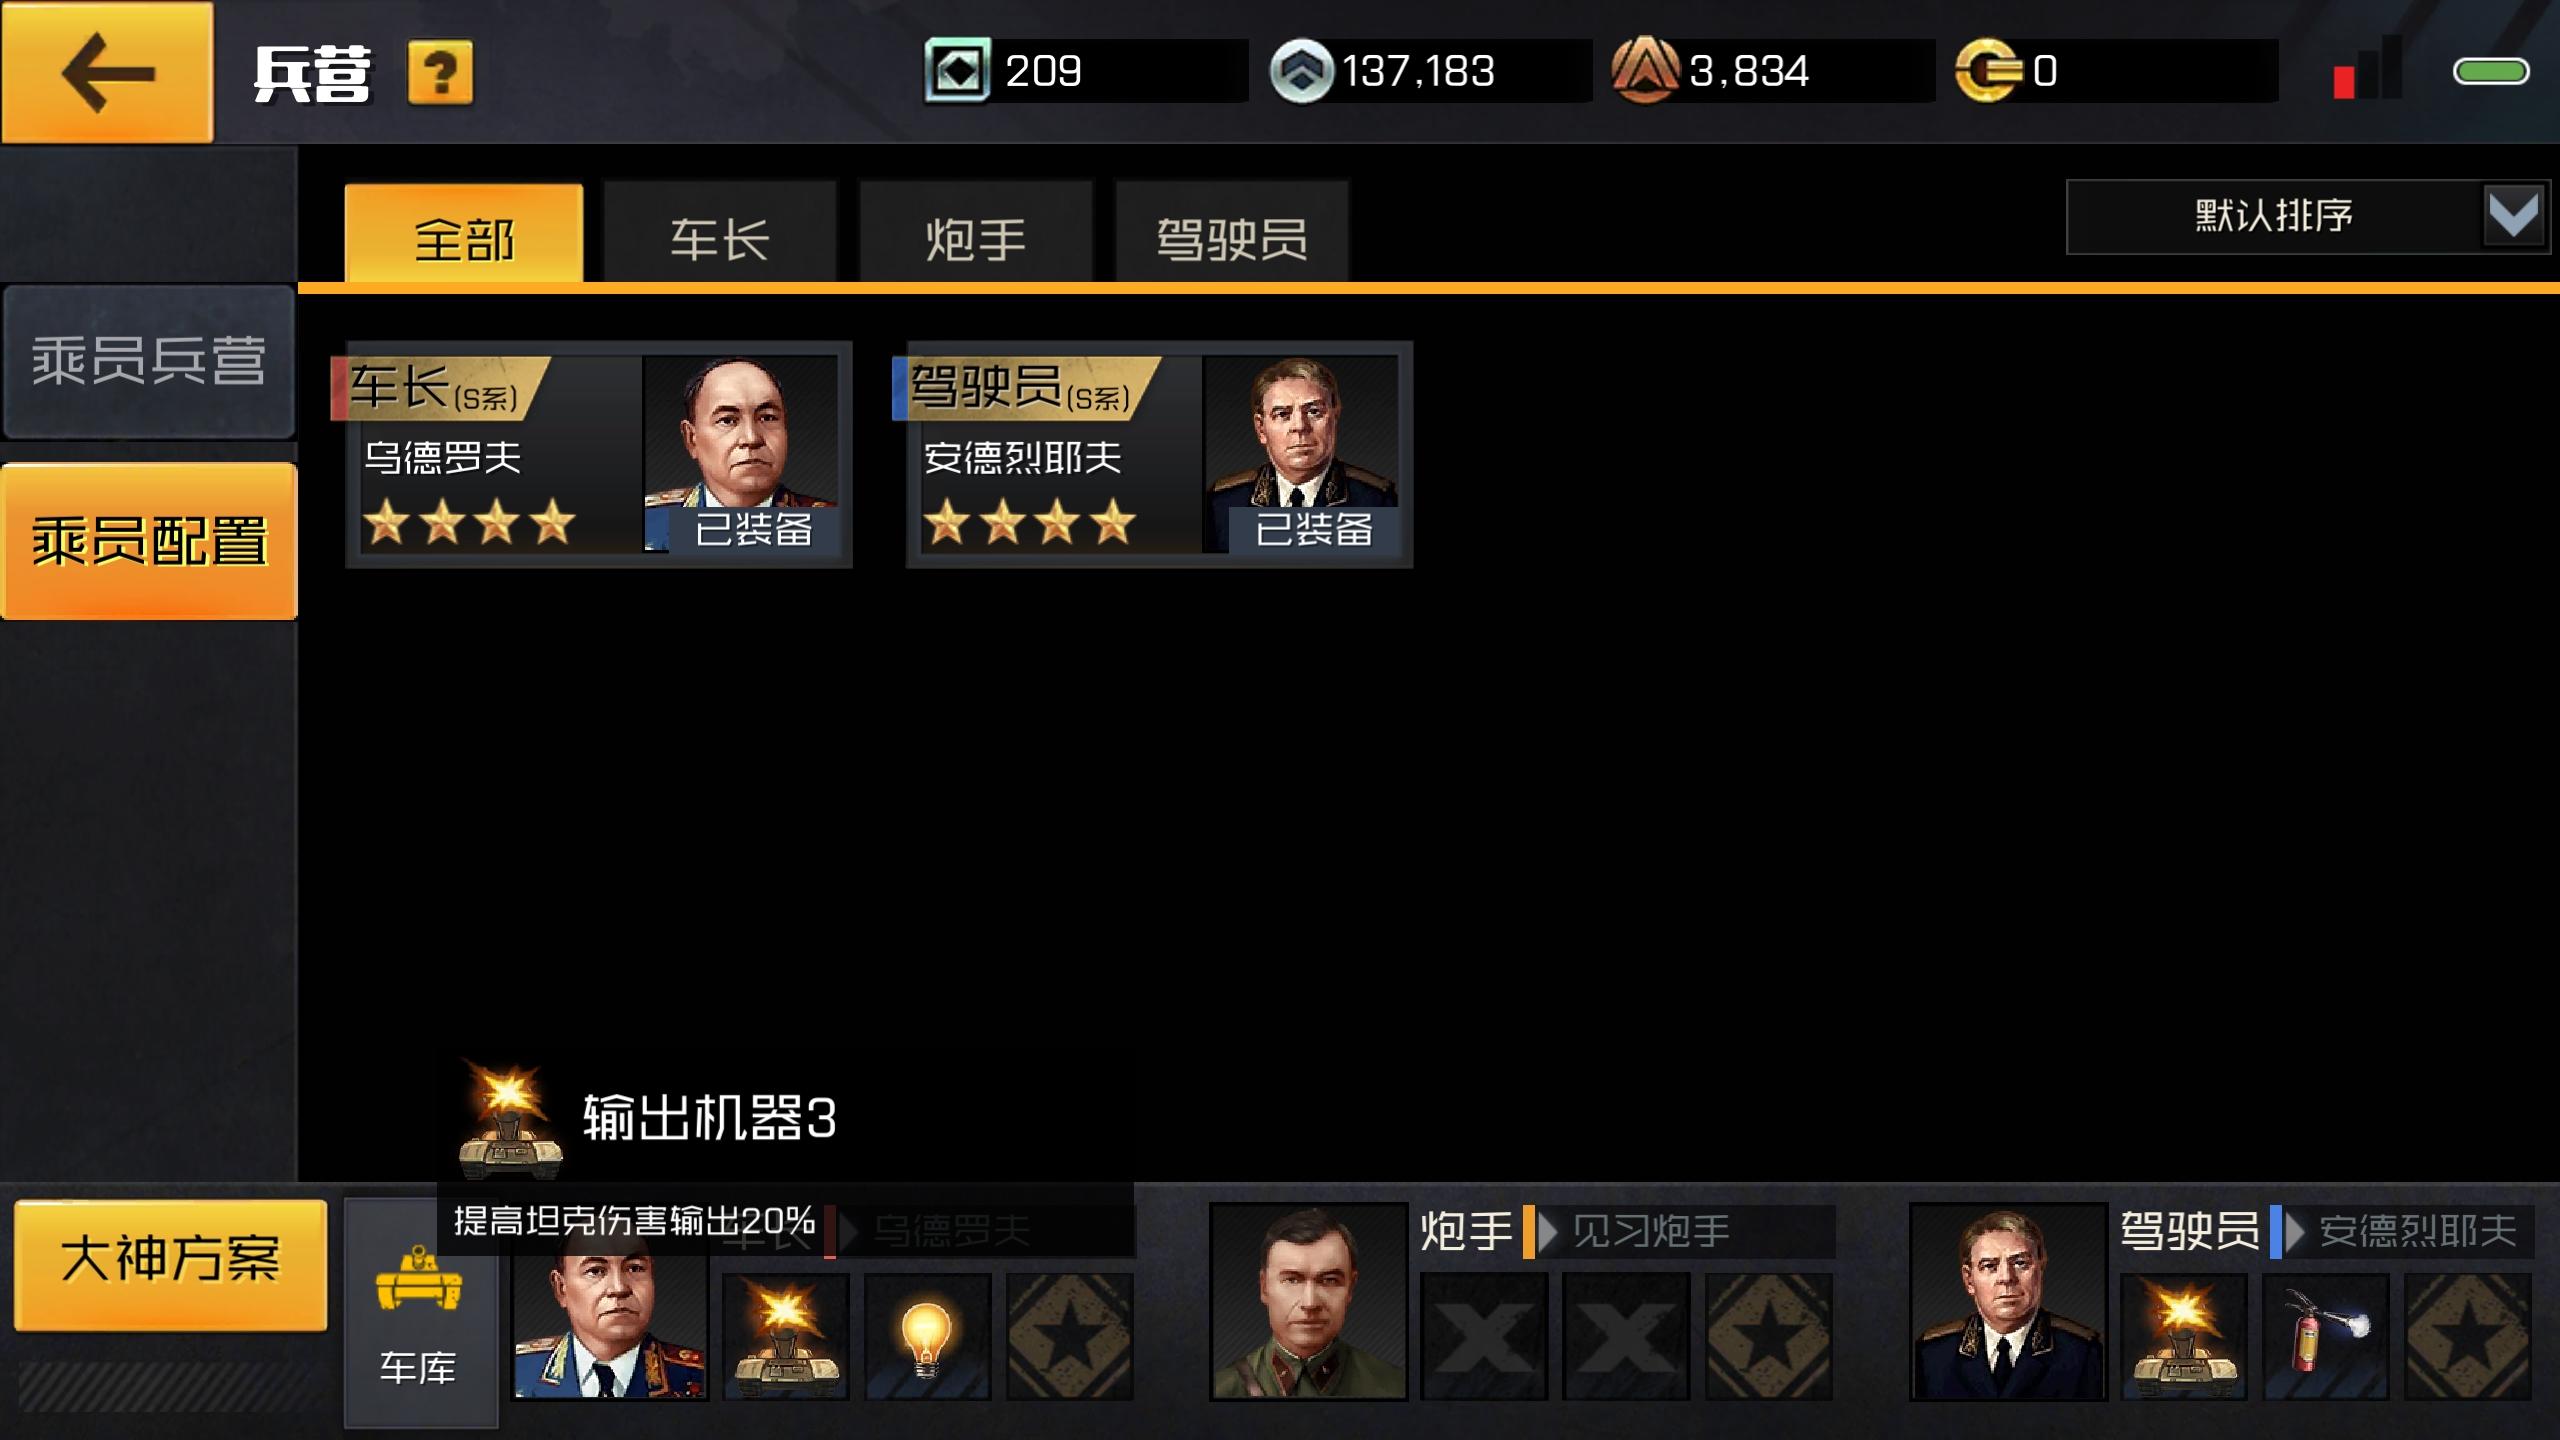Click the 大神方案 button
This screenshot has width=2560, height=1440.
click(x=170, y=1264)
